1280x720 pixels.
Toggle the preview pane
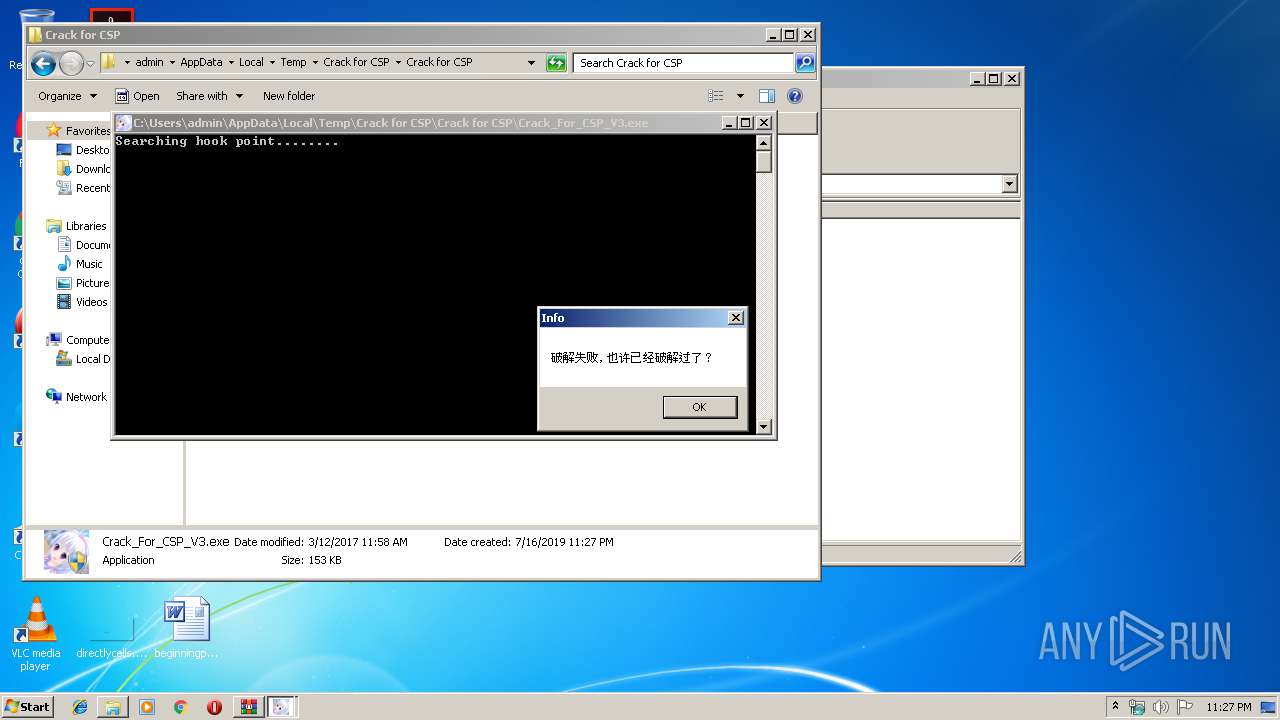click(x=767, y=96)
